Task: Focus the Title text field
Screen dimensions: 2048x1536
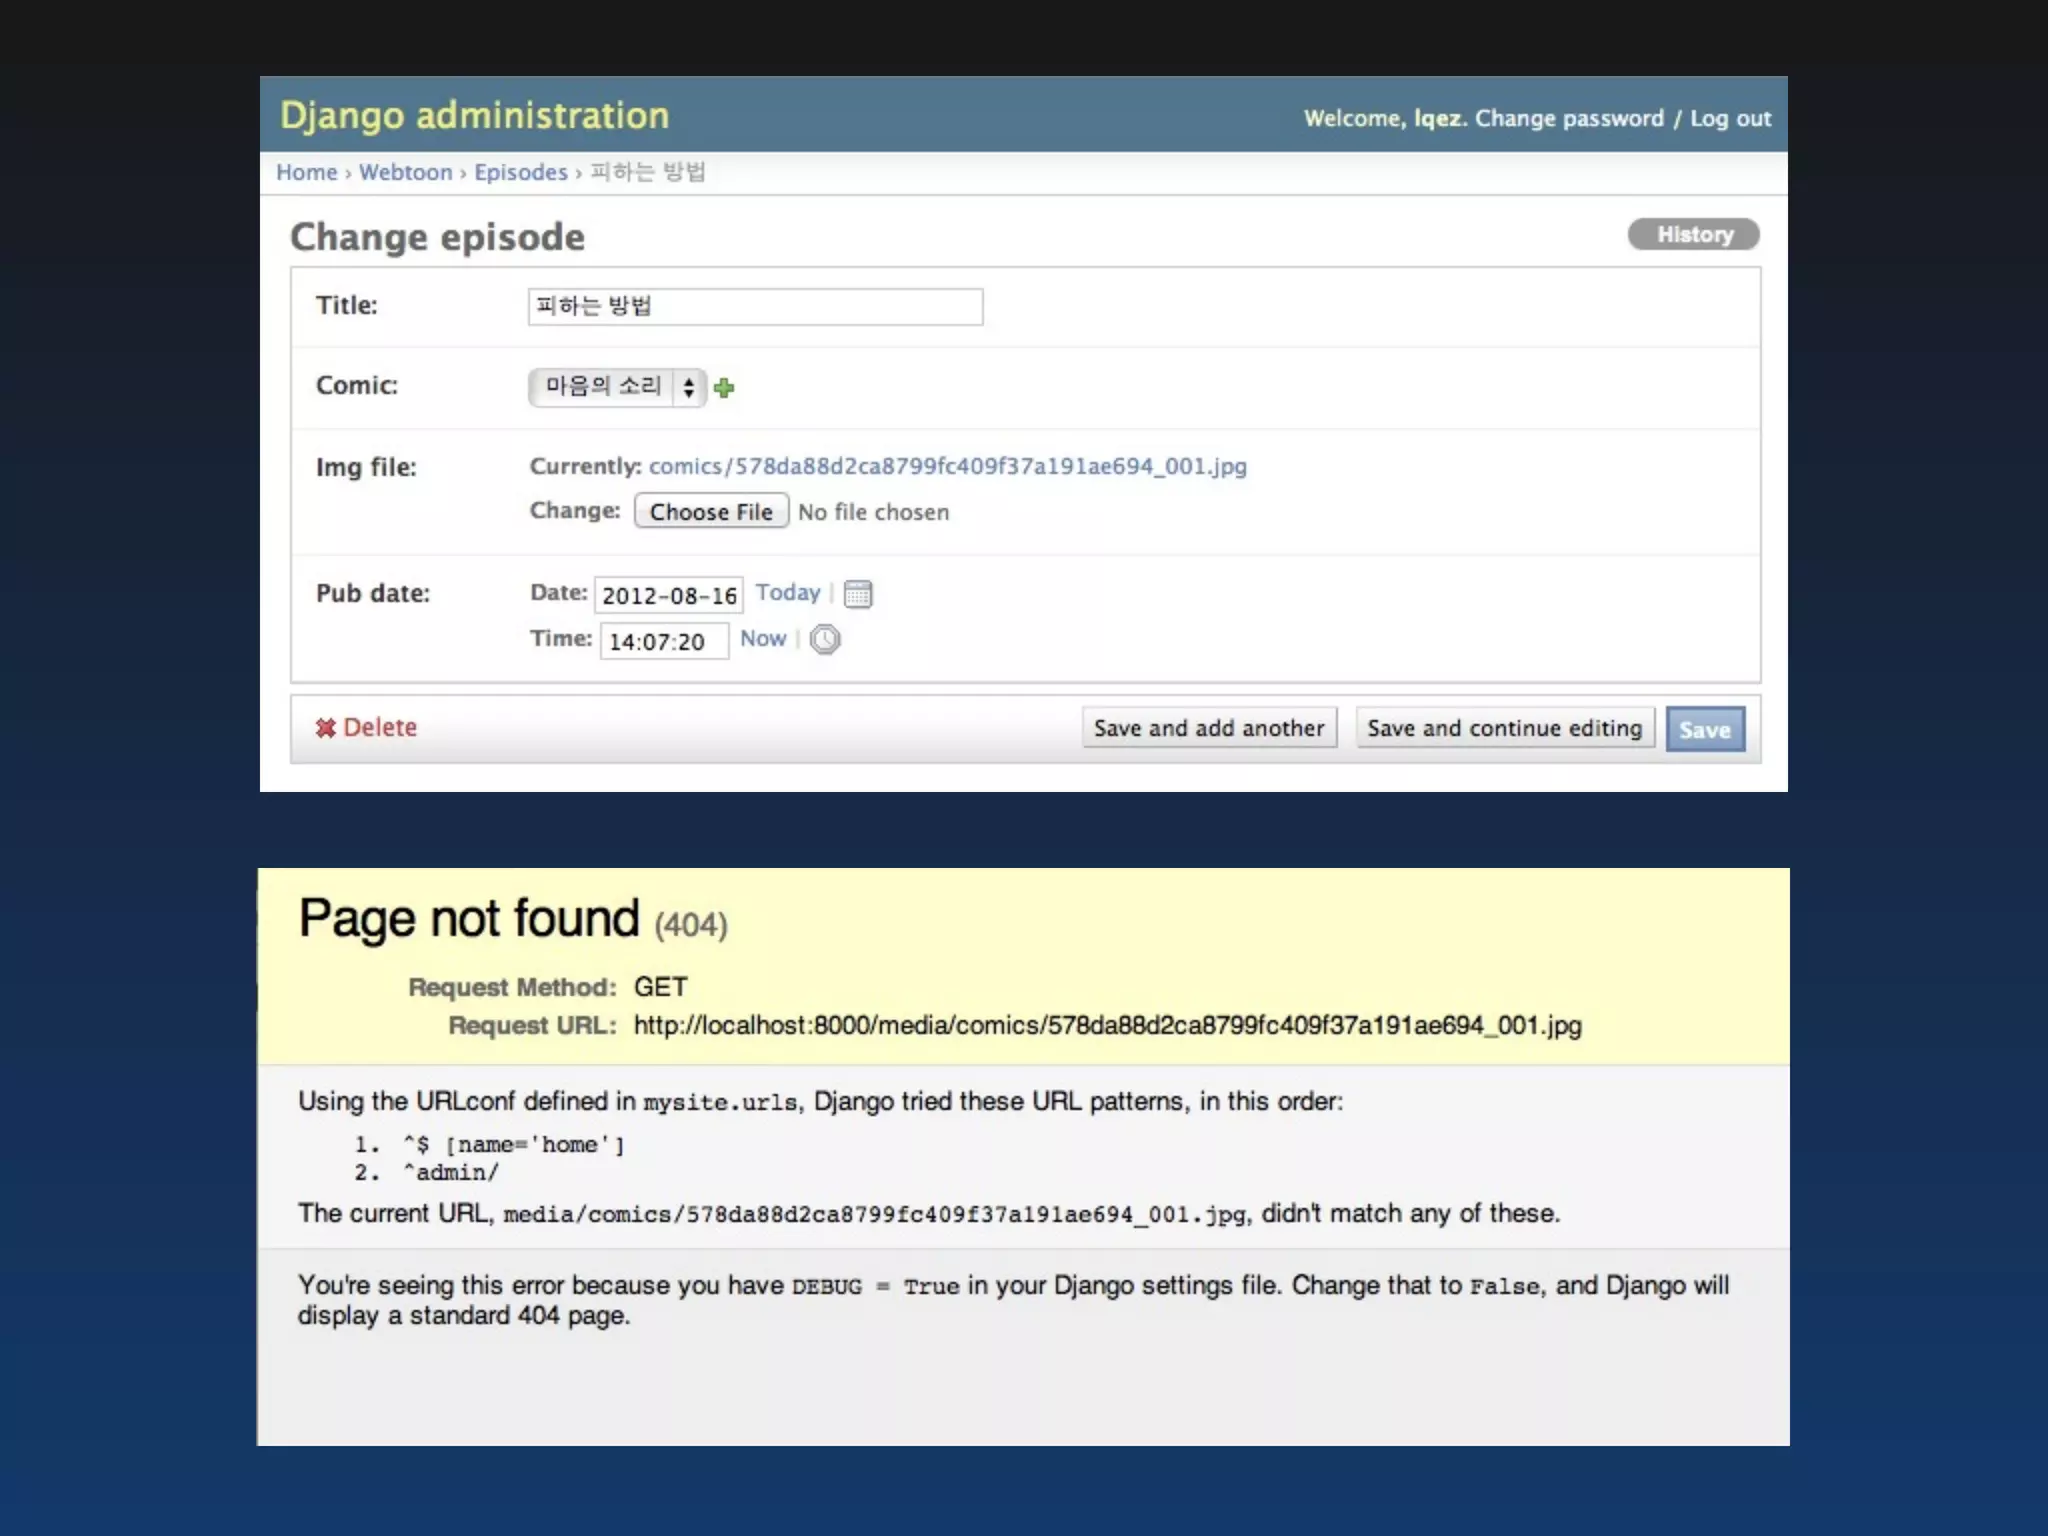Action: tap(755, 306)
